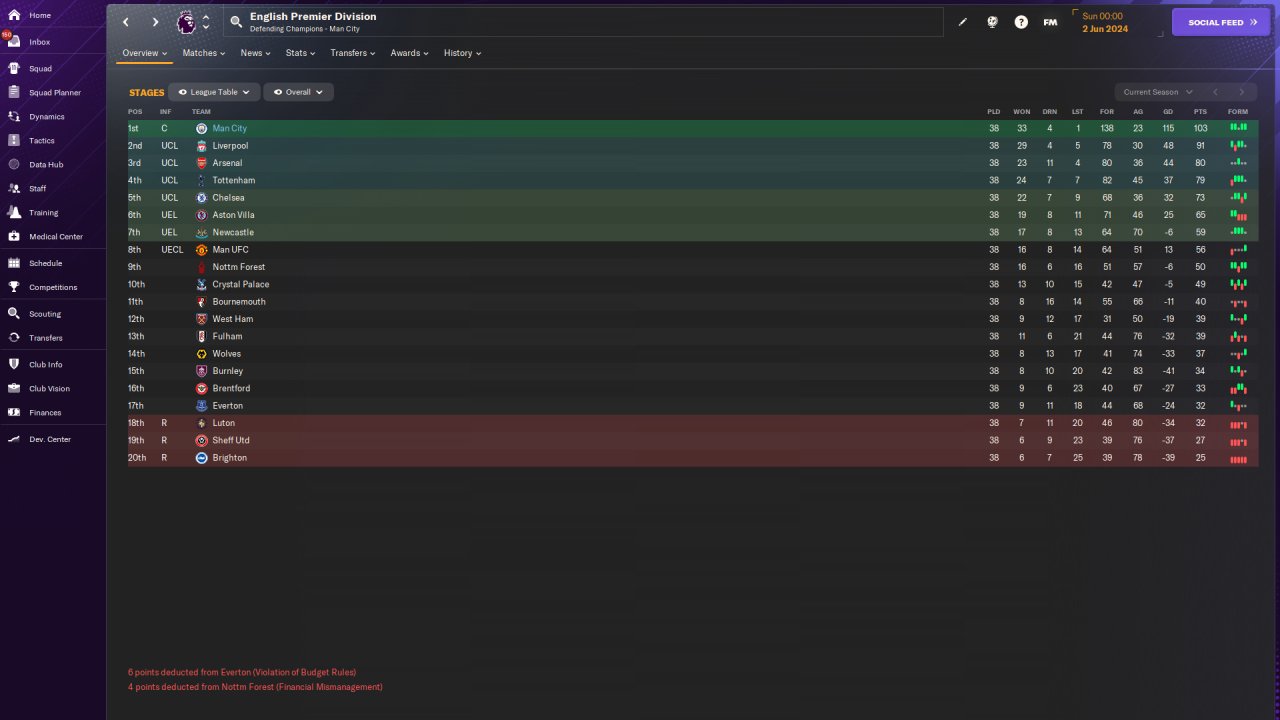The width and height of the screenshot is (1280, 720).
Task: Expand the Current Season dropdown
Action: (1158, 92)
